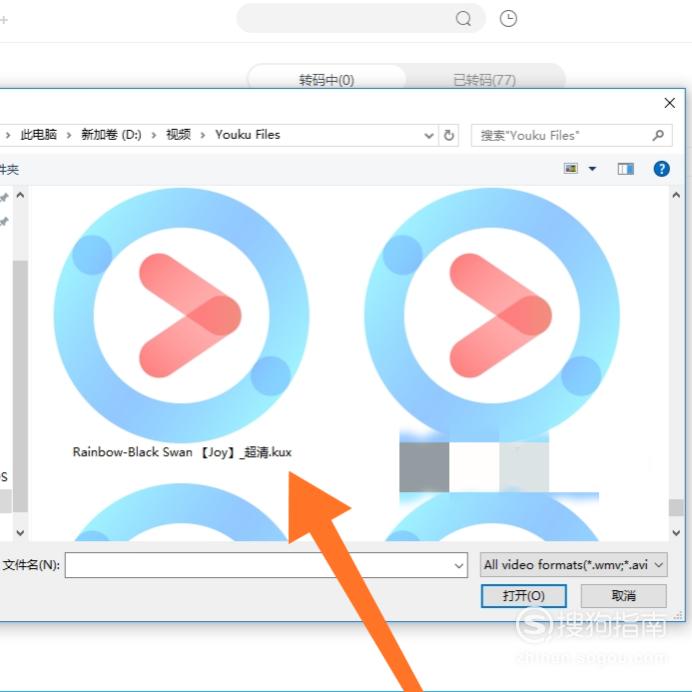
Task: Expand the file name history dropdown
Action: (x=459, y=565)
